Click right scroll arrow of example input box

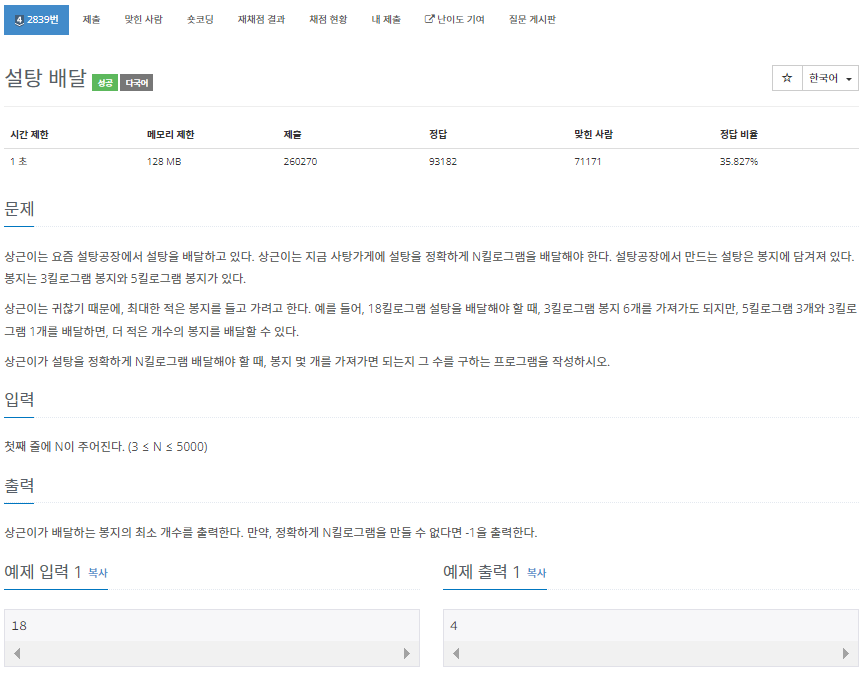click(x=407, y=654)
